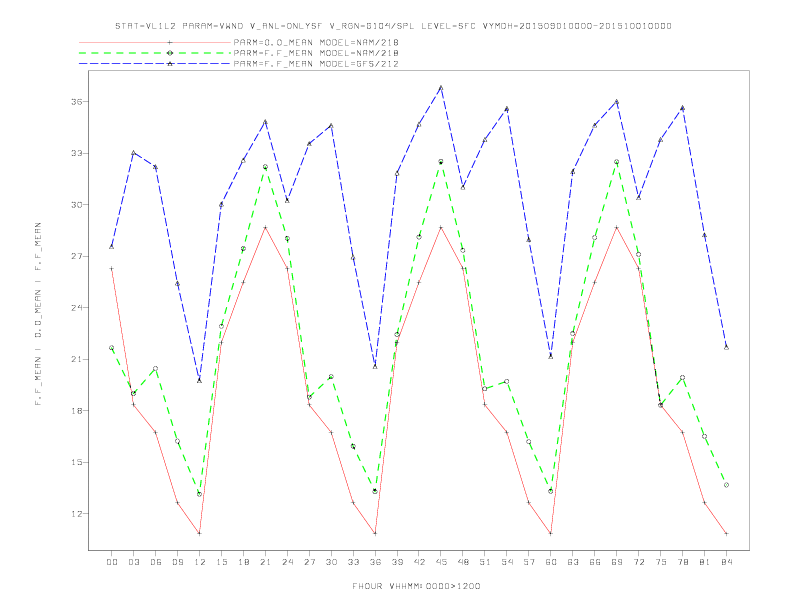Screen dimensions: 792x612
Task: Click blue GFS peak triangle at hour 45
Action: click(441, 88)
